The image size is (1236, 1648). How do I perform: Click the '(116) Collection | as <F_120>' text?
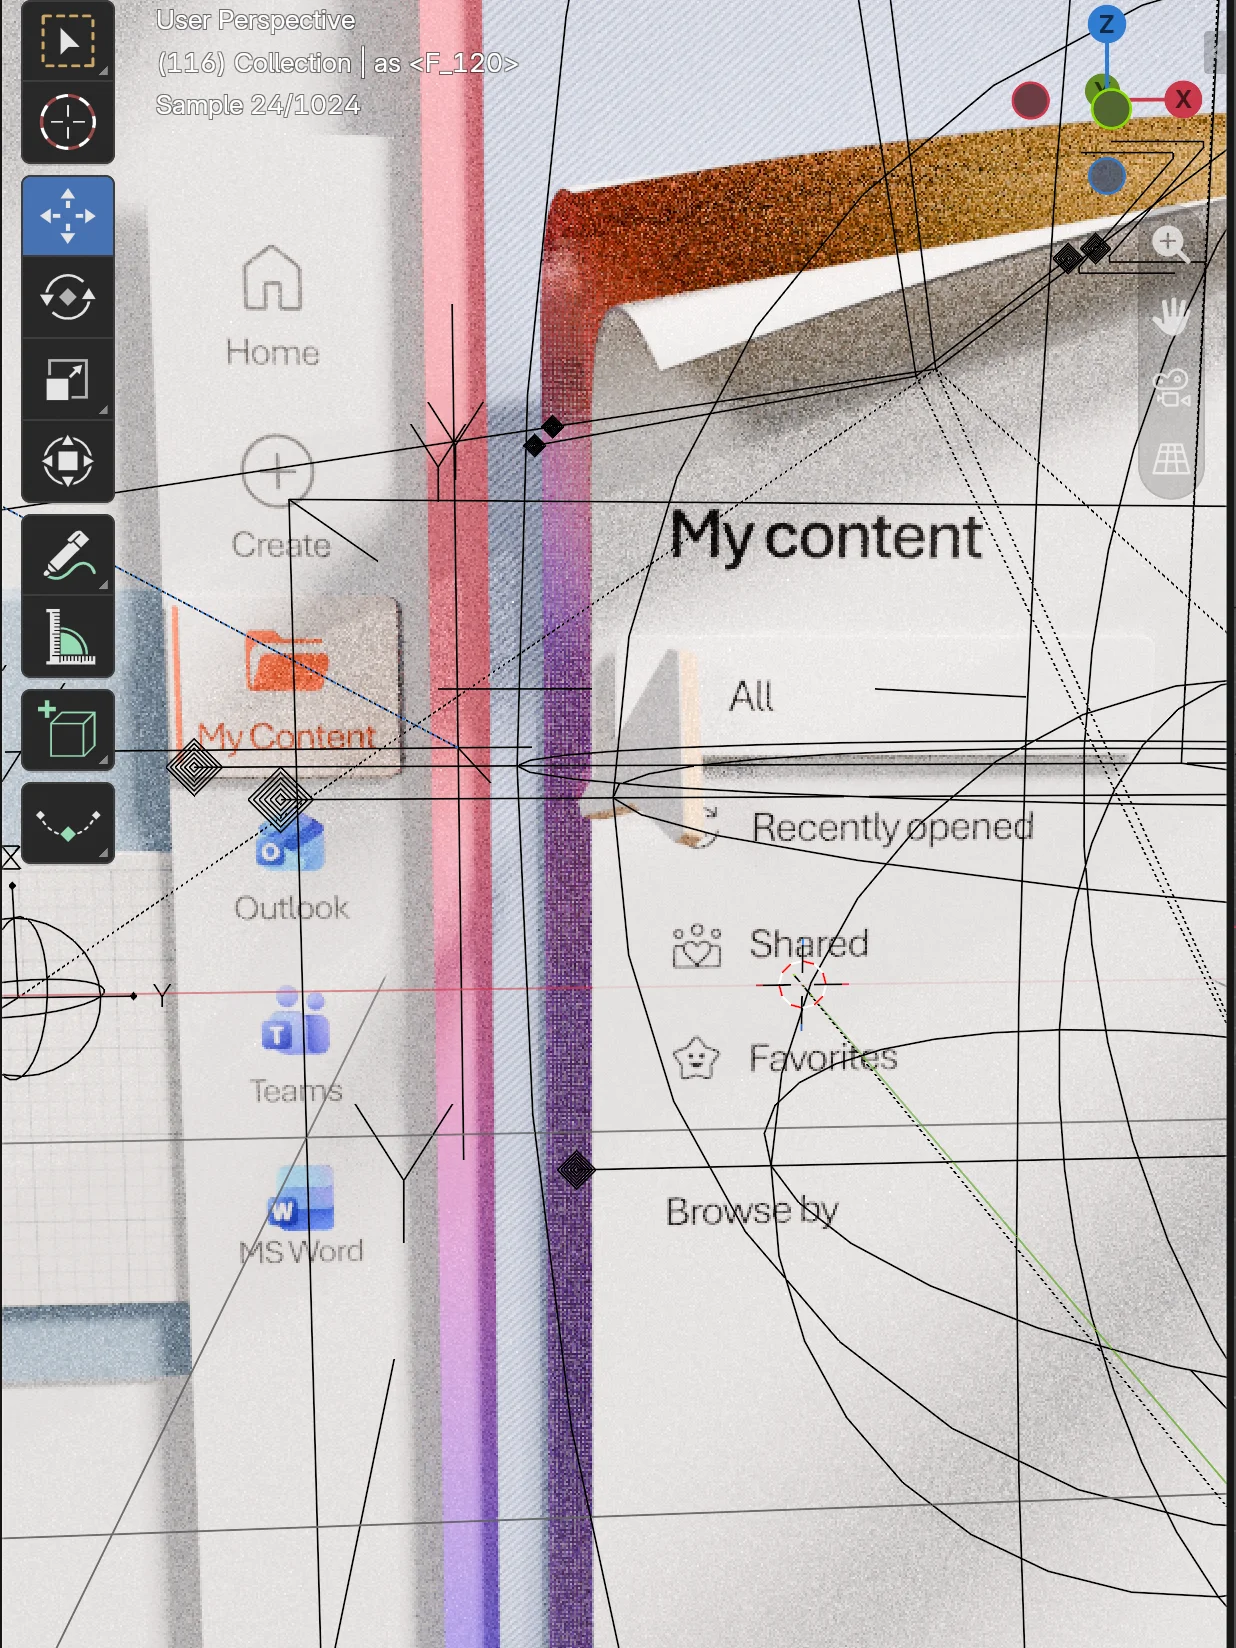pos(338,63)
